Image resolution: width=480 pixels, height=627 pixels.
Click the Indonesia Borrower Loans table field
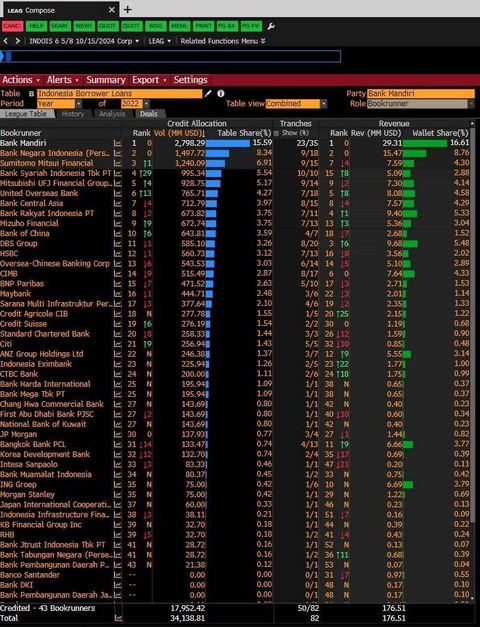tap(120, 94)
